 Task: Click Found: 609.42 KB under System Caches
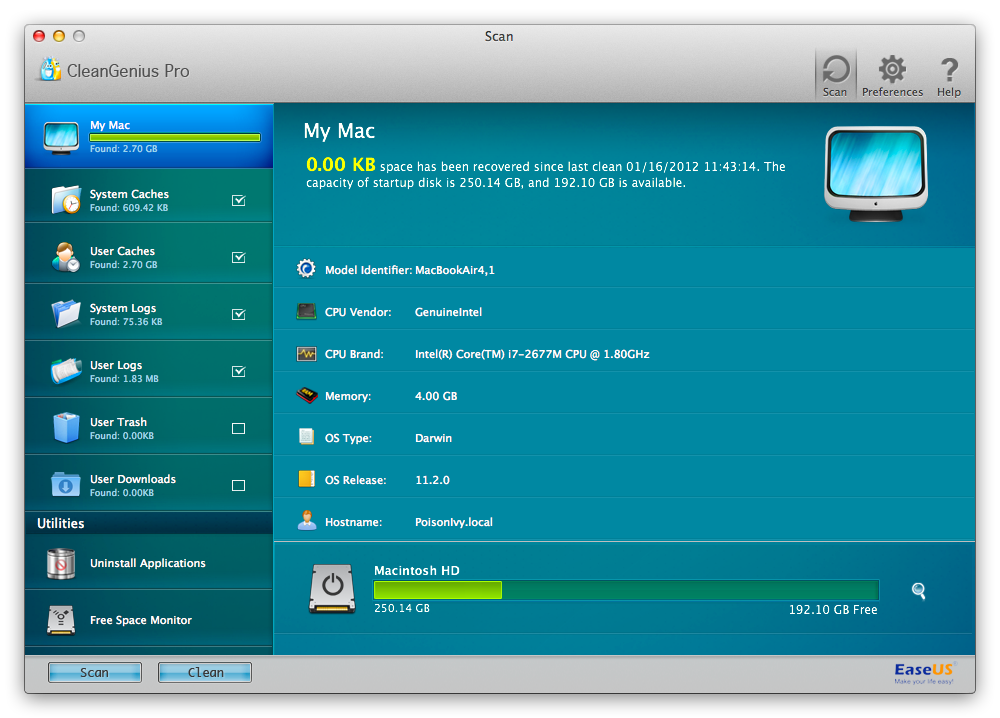point(129,208)
